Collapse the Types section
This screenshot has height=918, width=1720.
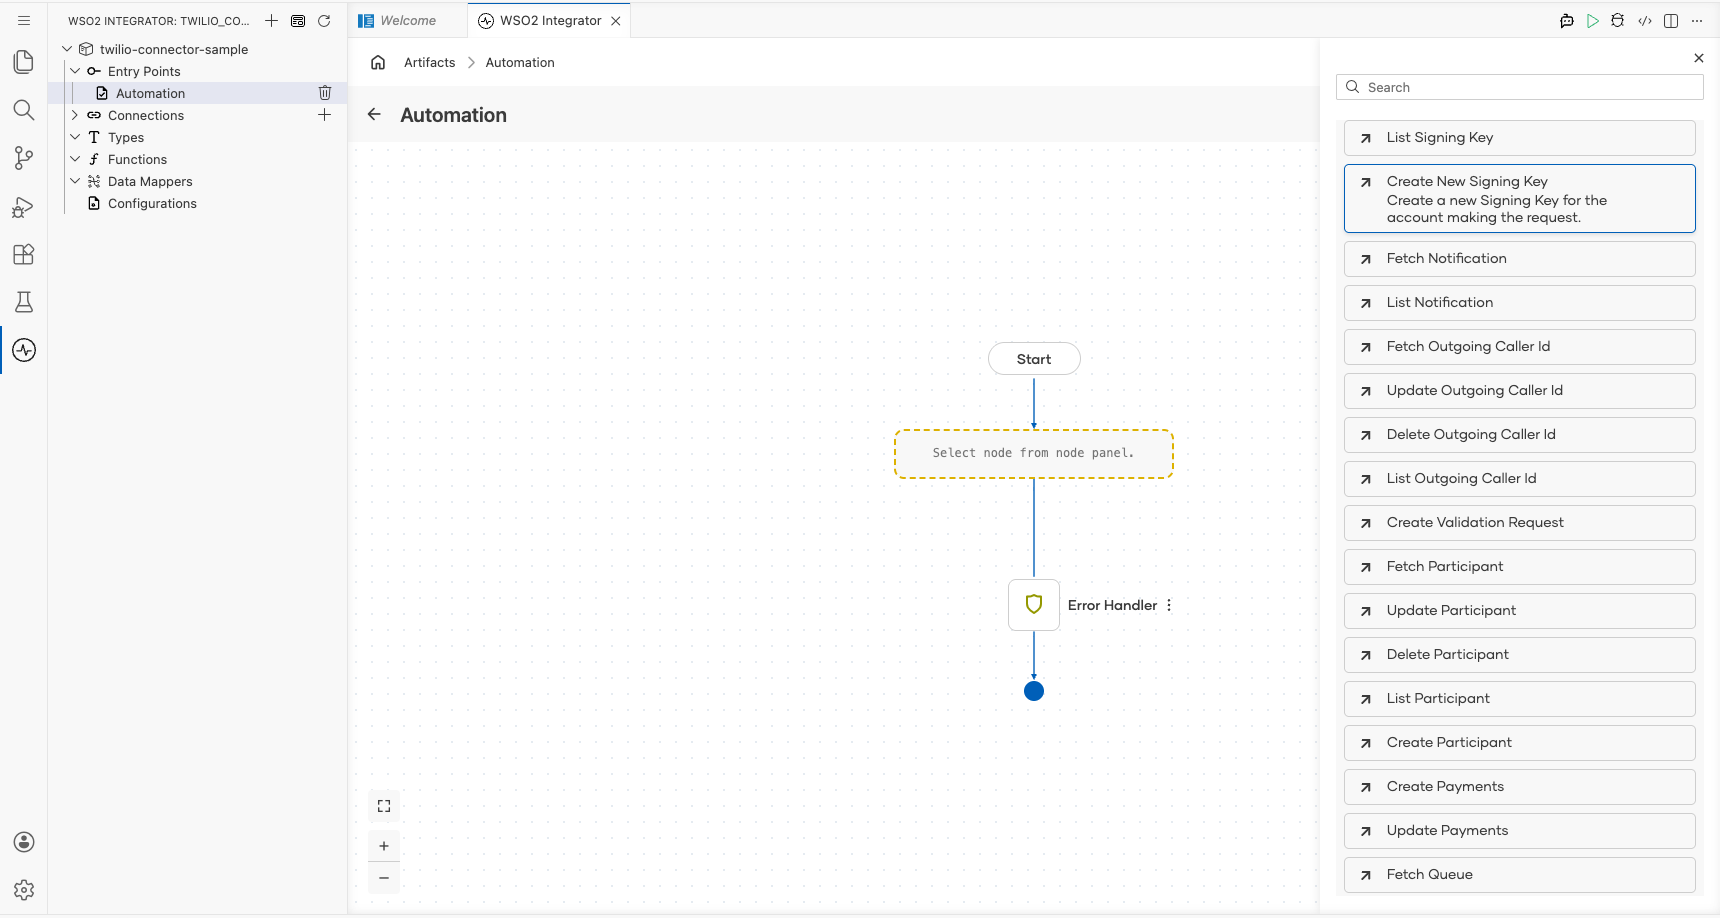(75, 137)
